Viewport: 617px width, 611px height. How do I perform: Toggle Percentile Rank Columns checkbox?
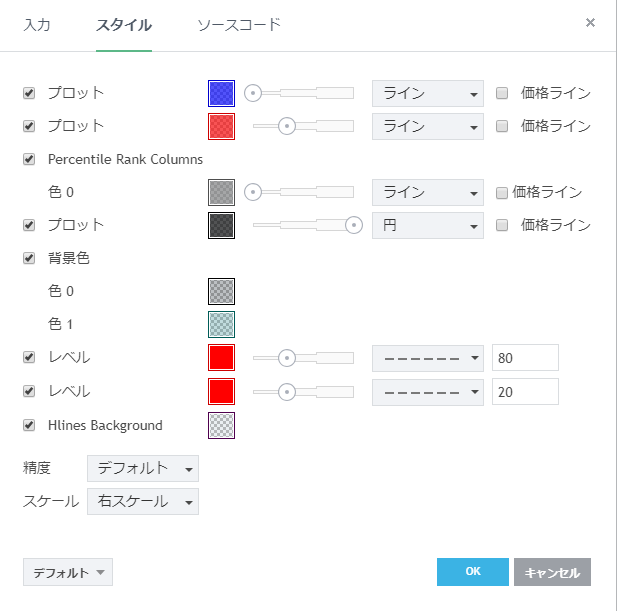pyautogui.click(x=29, y=159)
